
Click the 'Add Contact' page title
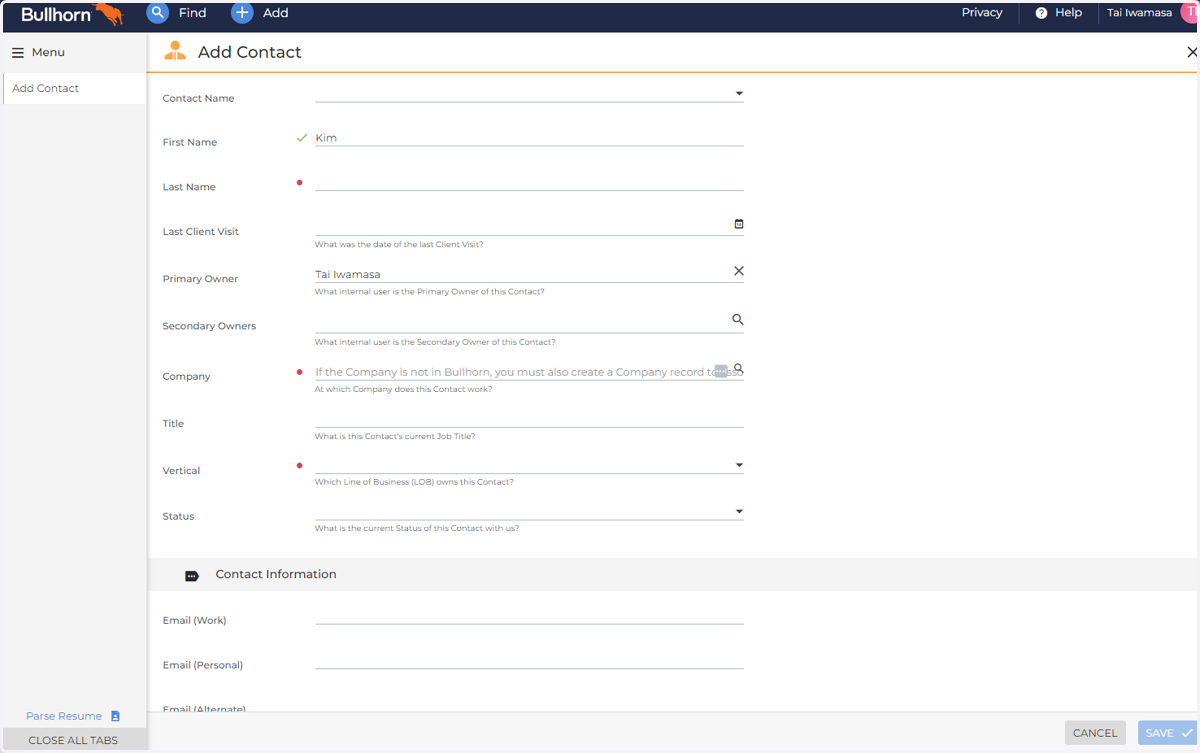[x=250, y=52]
